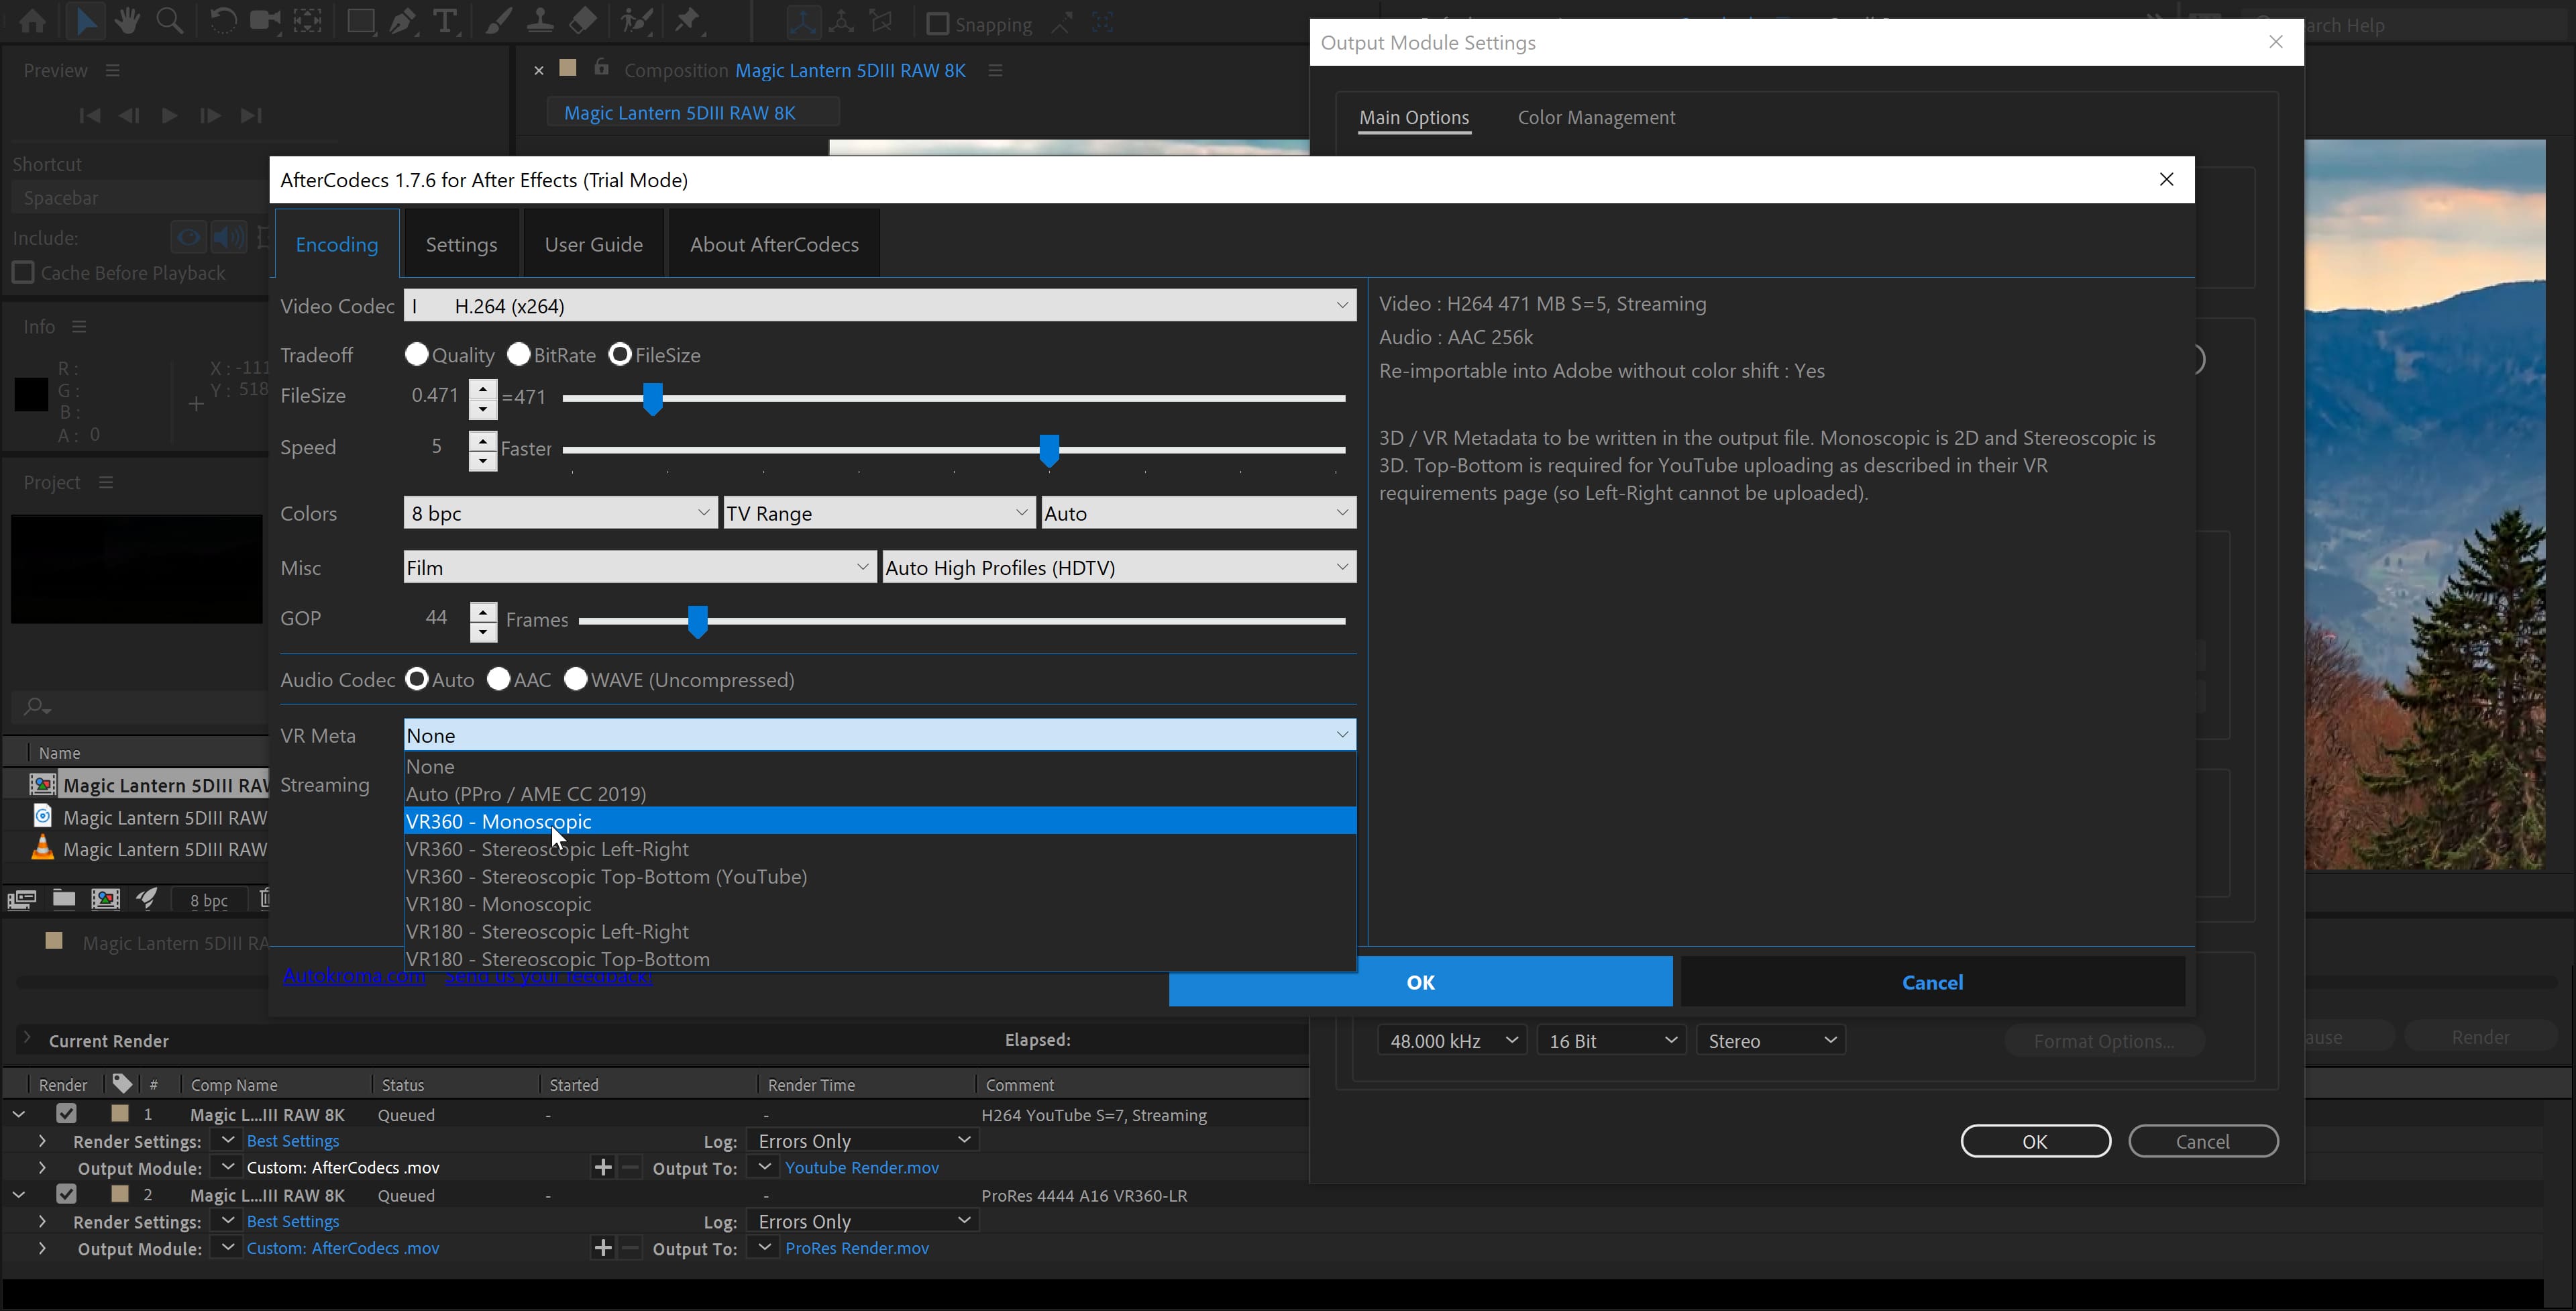Open the Youtube Render.mov output link
The width and height of the screenshot is (2576, 1311).
point(861,1168)
